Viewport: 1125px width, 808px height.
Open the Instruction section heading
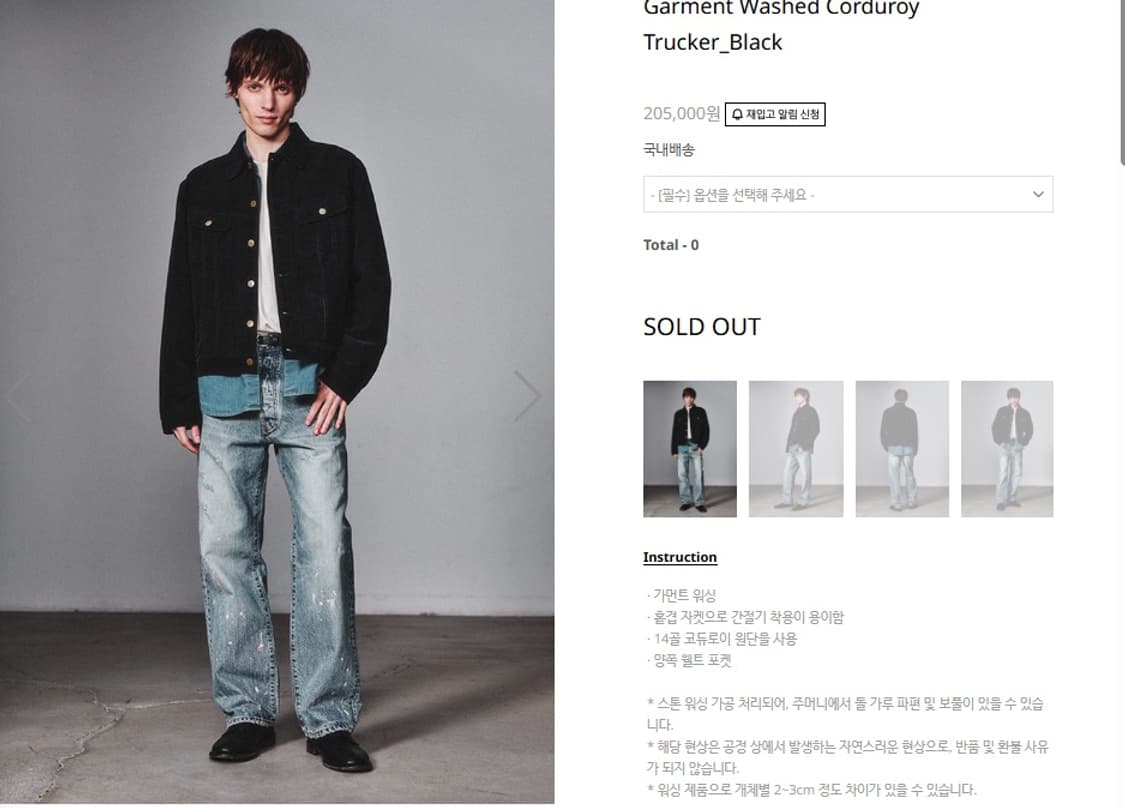(x=679, y=558)
